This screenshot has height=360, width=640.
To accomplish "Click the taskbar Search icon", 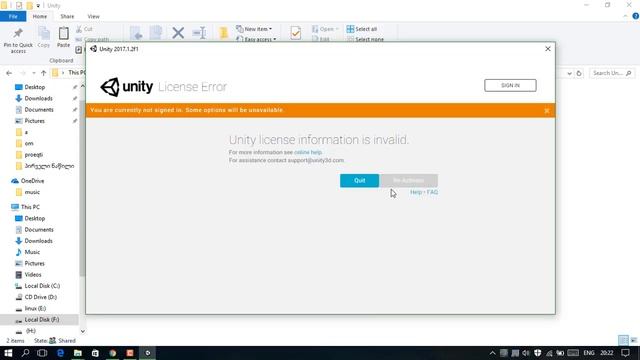I will coord(25,353).
